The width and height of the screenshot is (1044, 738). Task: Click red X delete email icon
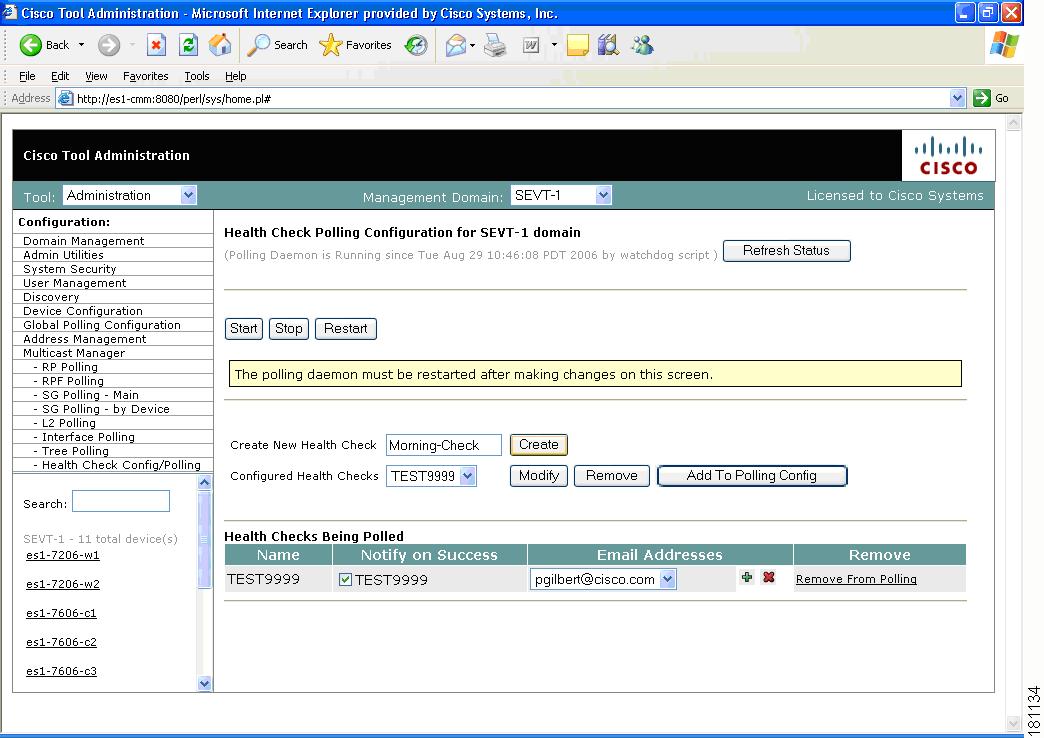point(769,577)
